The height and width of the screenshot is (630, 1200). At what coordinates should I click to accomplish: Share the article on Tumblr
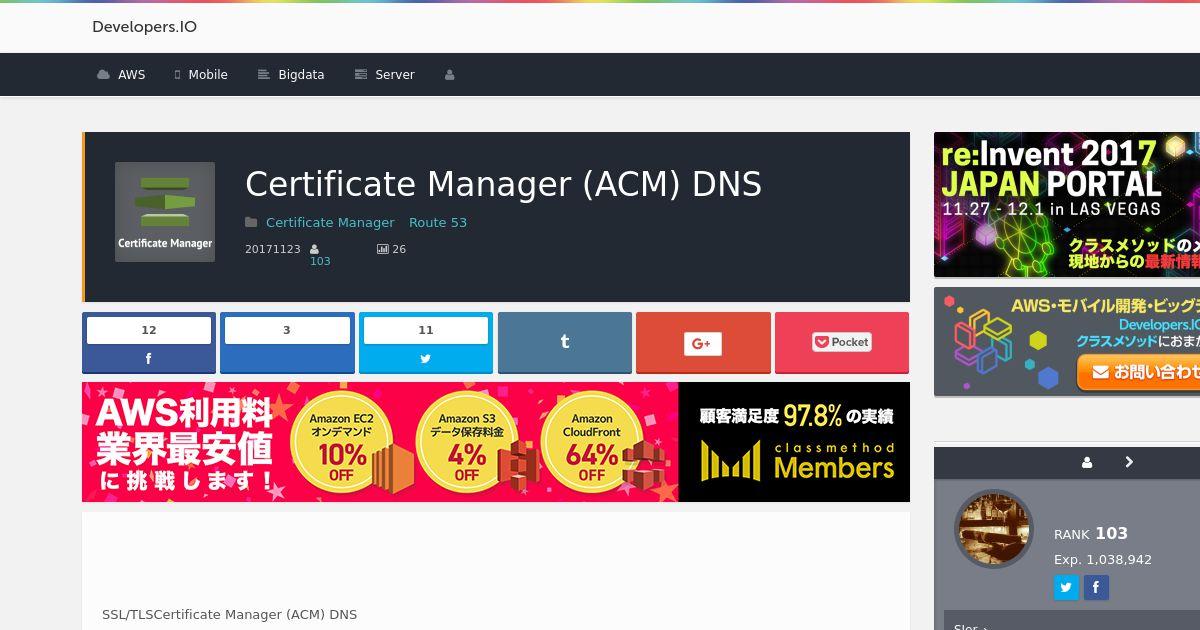click(x=565, y=342)
